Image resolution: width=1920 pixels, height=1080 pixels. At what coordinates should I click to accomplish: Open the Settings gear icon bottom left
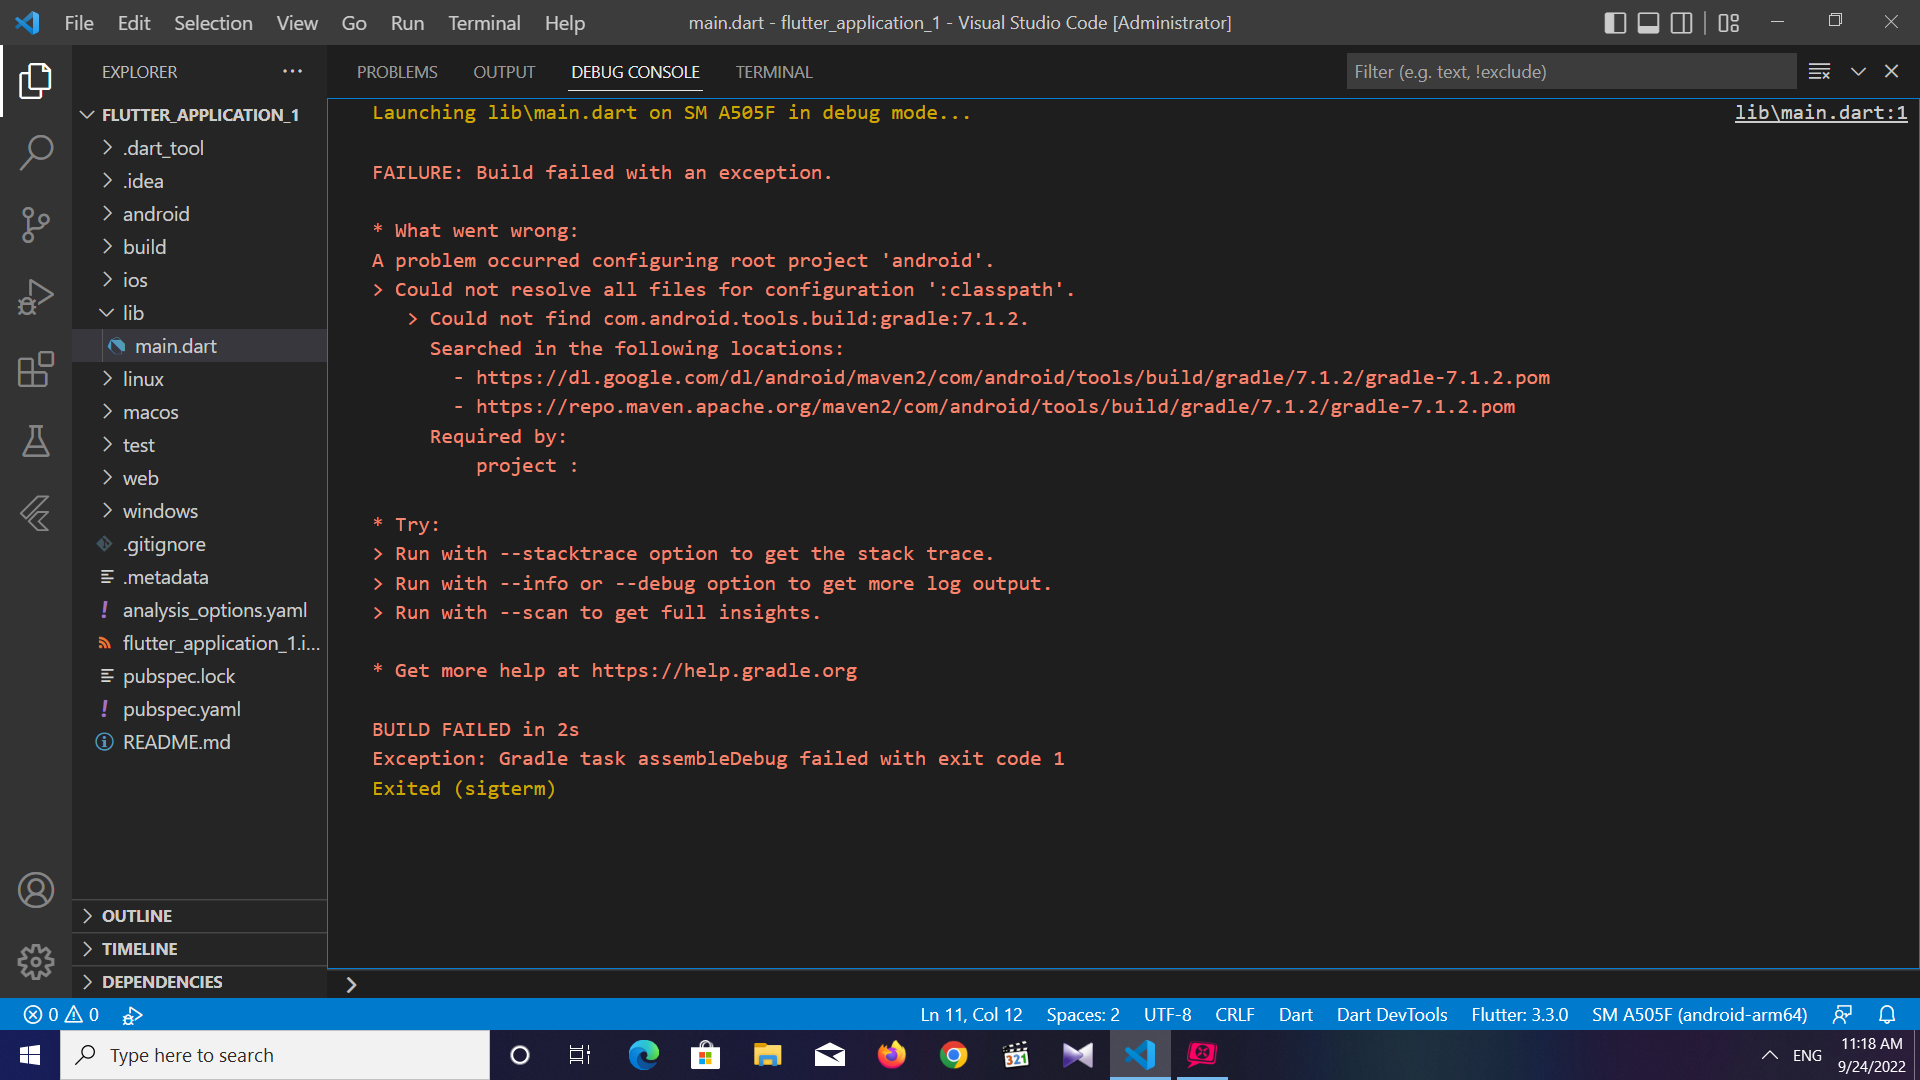(x=36, y=961)
